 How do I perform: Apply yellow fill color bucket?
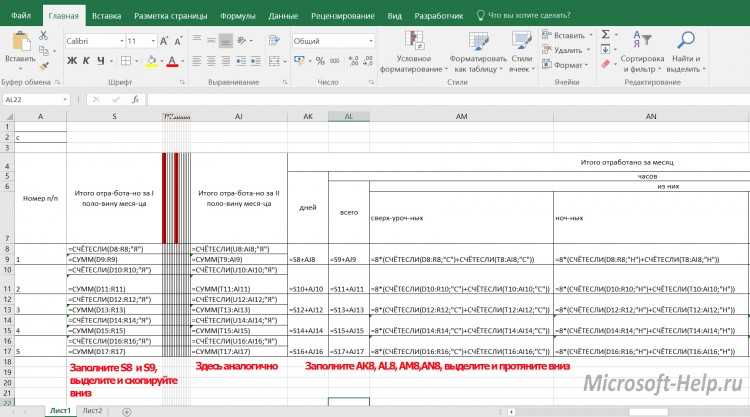pyautogui.click(x=151, y=61)
